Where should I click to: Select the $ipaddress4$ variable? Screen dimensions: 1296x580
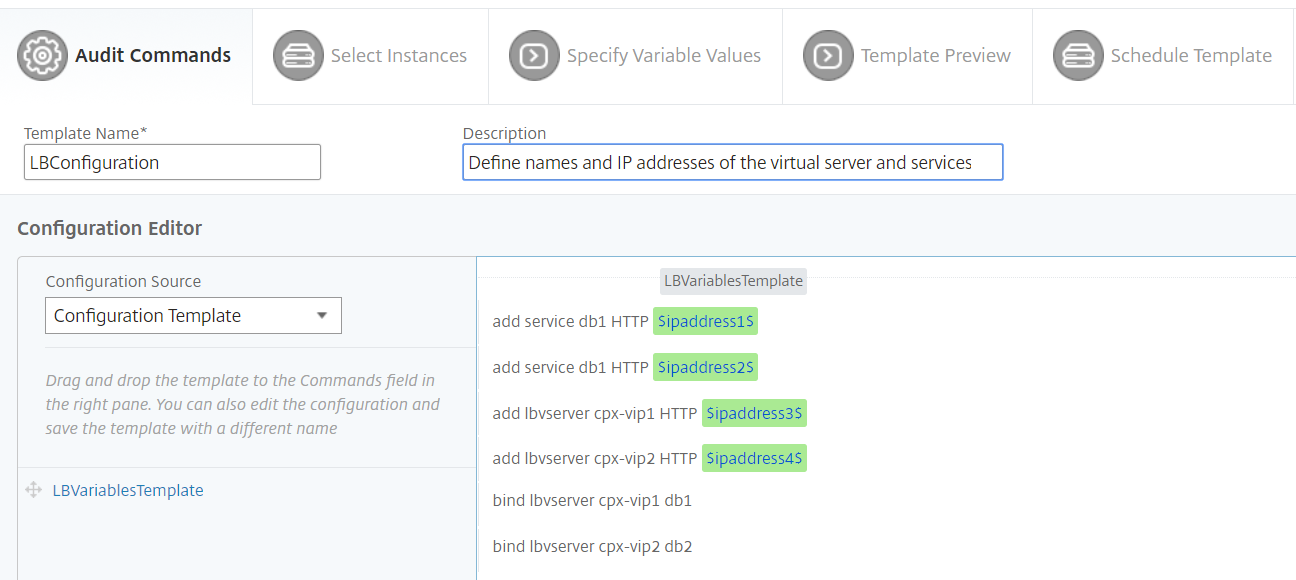click(755, 458)
